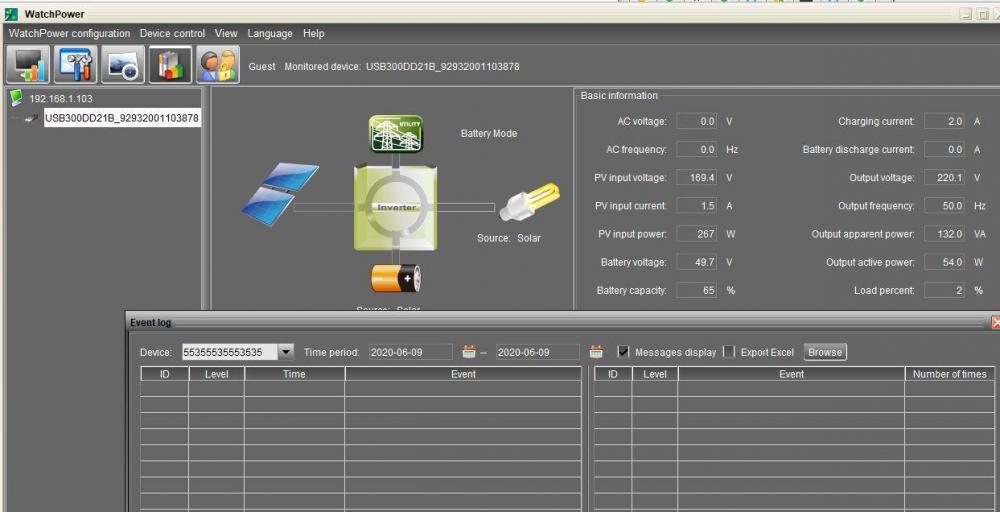Click PV input voltage value 169.4
Screen dimensions: 1000x512
coord(696,177)
